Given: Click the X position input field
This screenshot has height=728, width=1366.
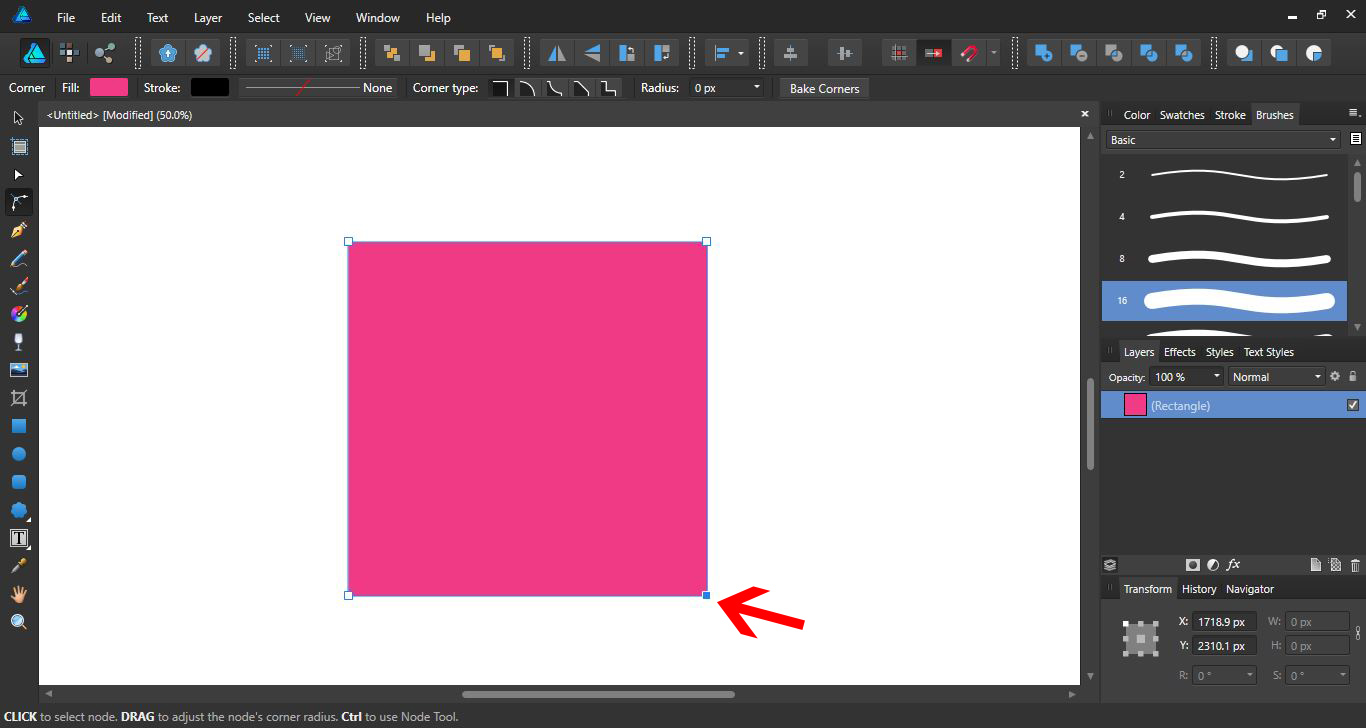Looking at the screenshot, I should tap(1225, 622).
